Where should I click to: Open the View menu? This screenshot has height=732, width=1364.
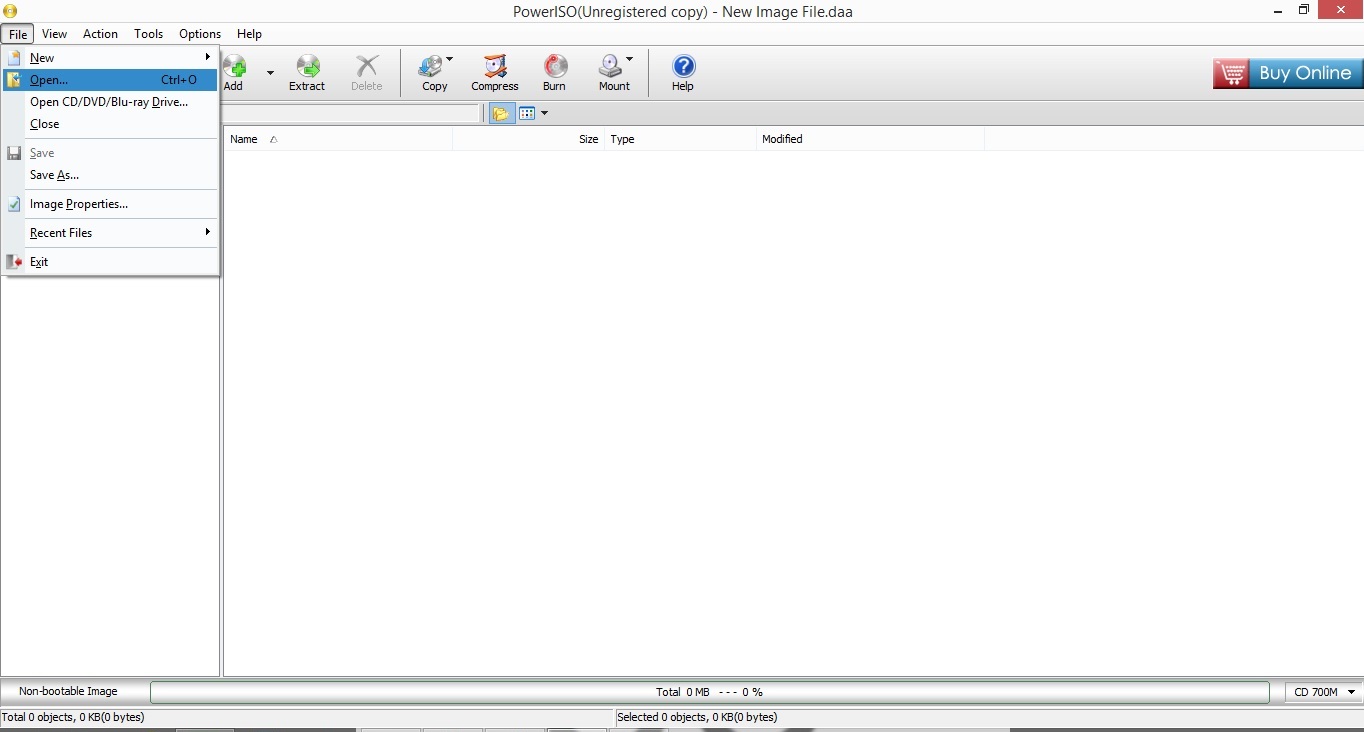pyautogui.click(x=55, y=34)
